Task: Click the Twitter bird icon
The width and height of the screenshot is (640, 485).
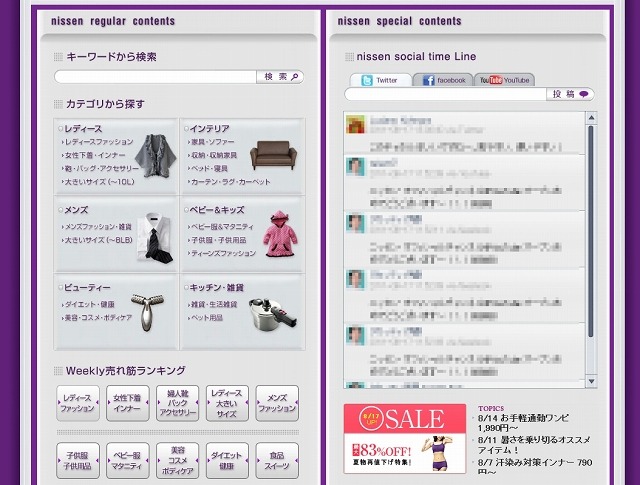Action: (x=367, y=80)
